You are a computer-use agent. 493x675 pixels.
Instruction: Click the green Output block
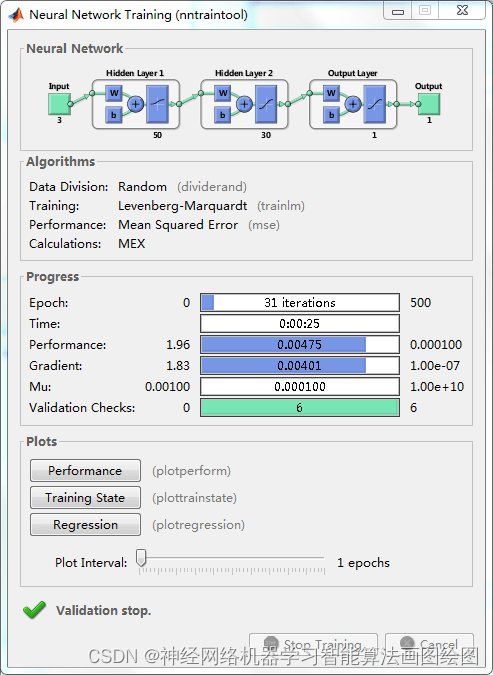[x=429, y=104]
